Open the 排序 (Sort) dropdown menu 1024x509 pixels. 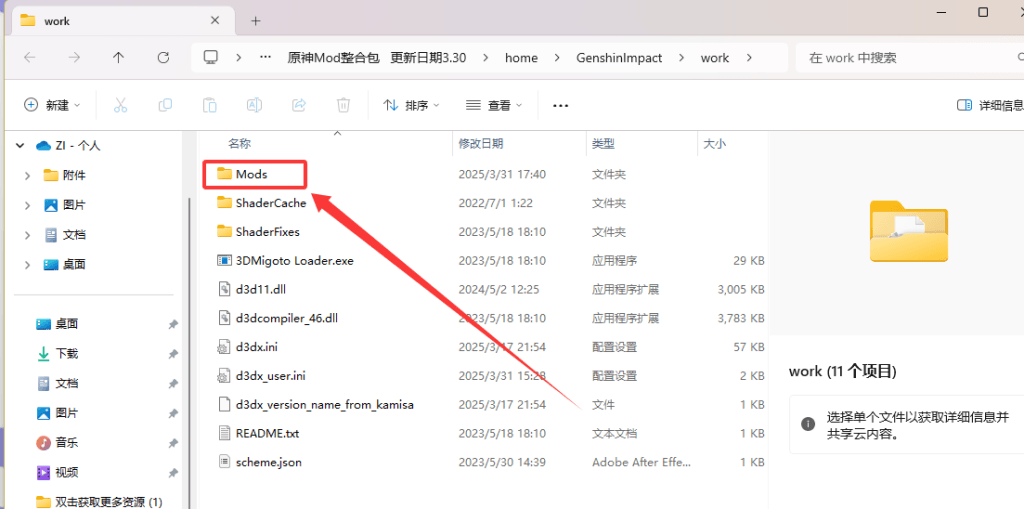coord(411,105)
